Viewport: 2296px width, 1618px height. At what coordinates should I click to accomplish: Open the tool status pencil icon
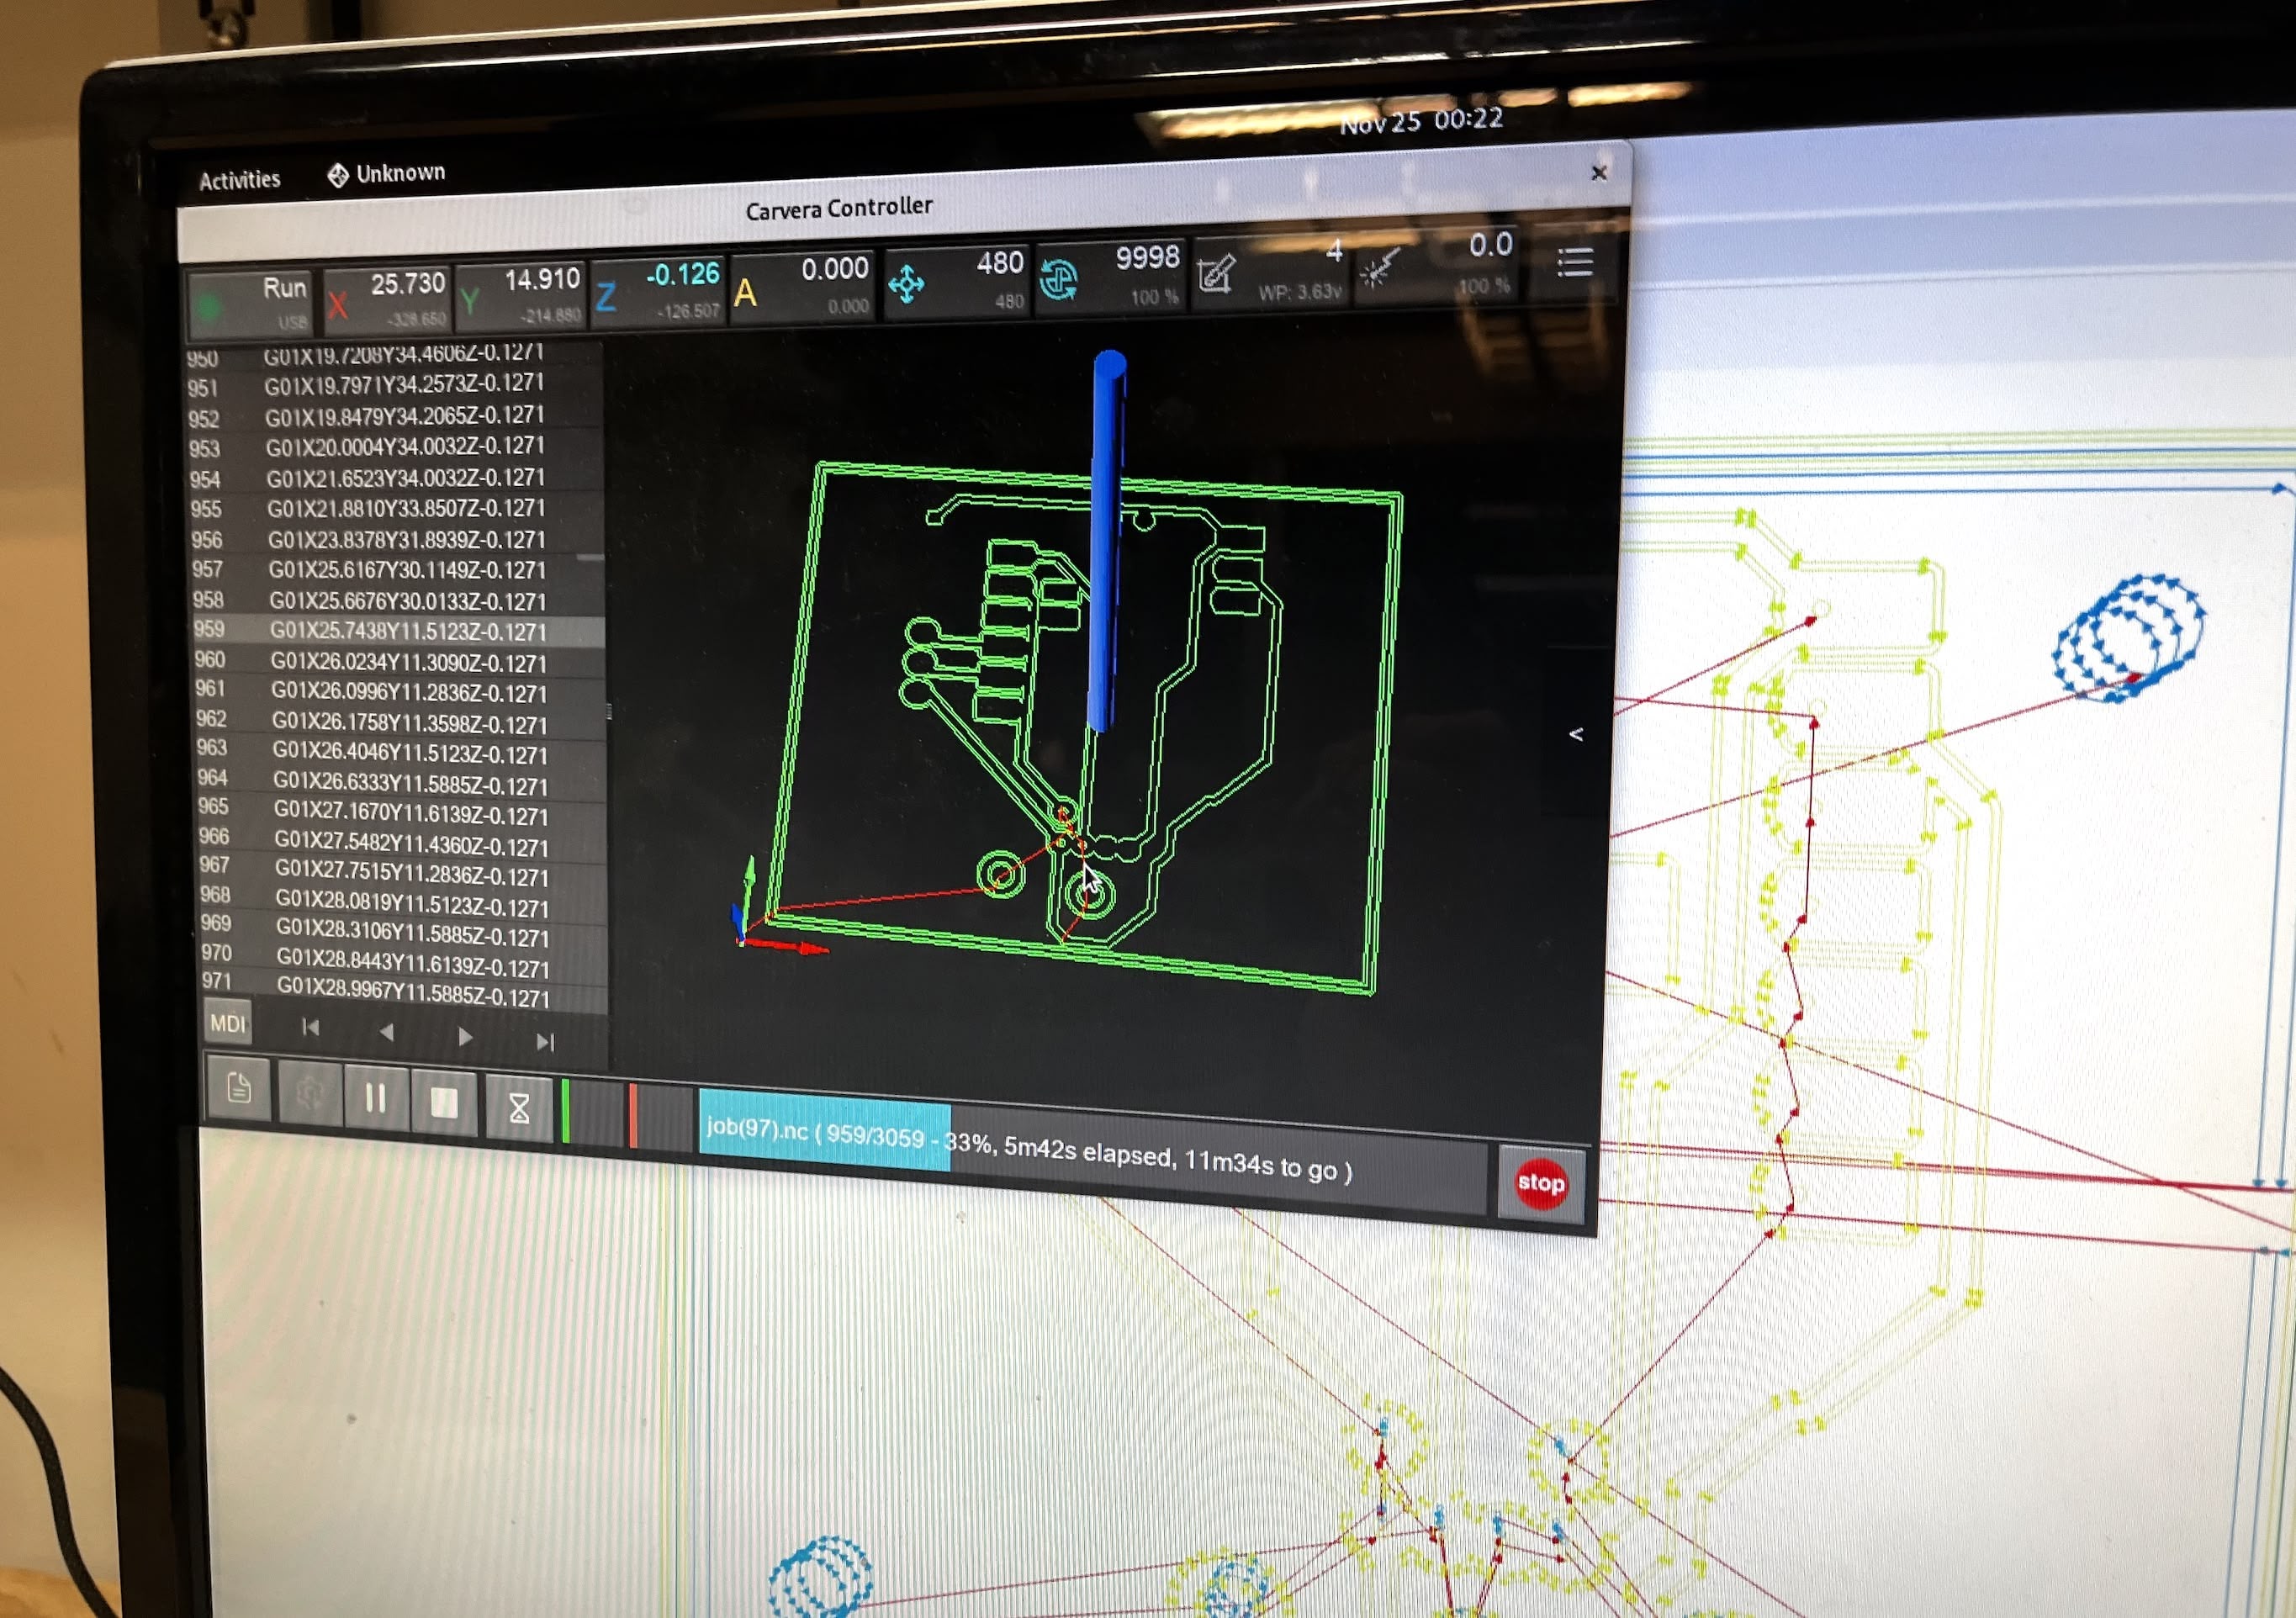(1216, 273)
